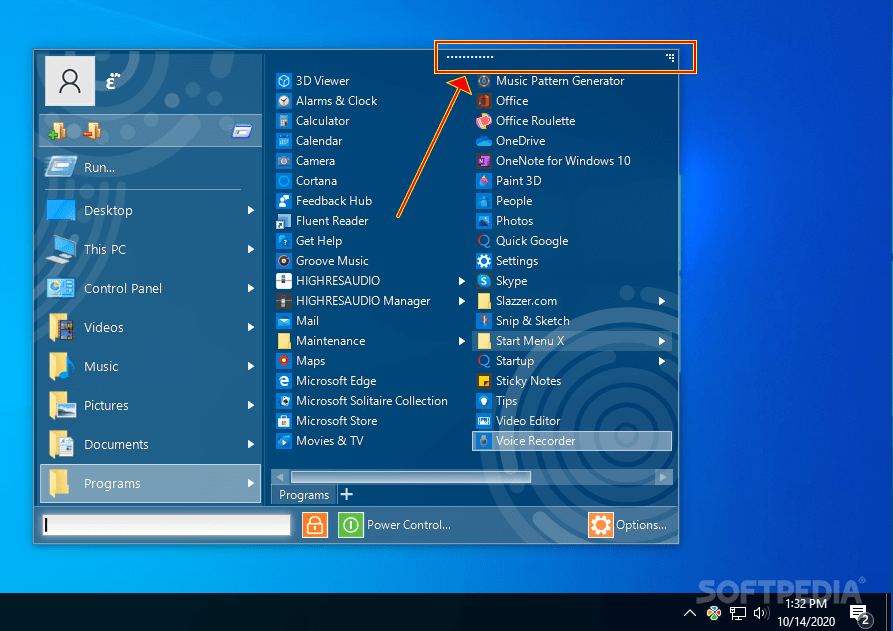This screenshot has width=893, height=631.
Task: Click the horizontal scrollbar thumb
Action: point(411,477)
